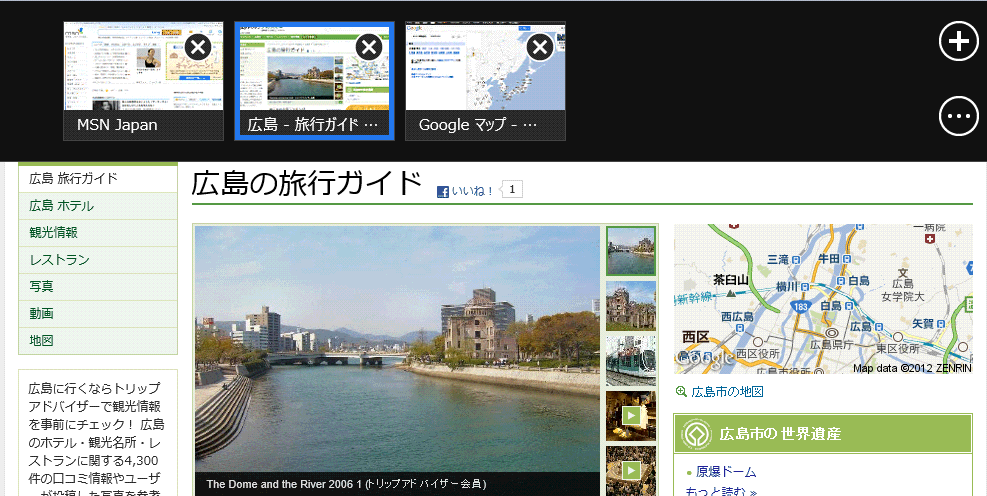
Task: Click the Facebook いいね! button
Action: point(466,190)
